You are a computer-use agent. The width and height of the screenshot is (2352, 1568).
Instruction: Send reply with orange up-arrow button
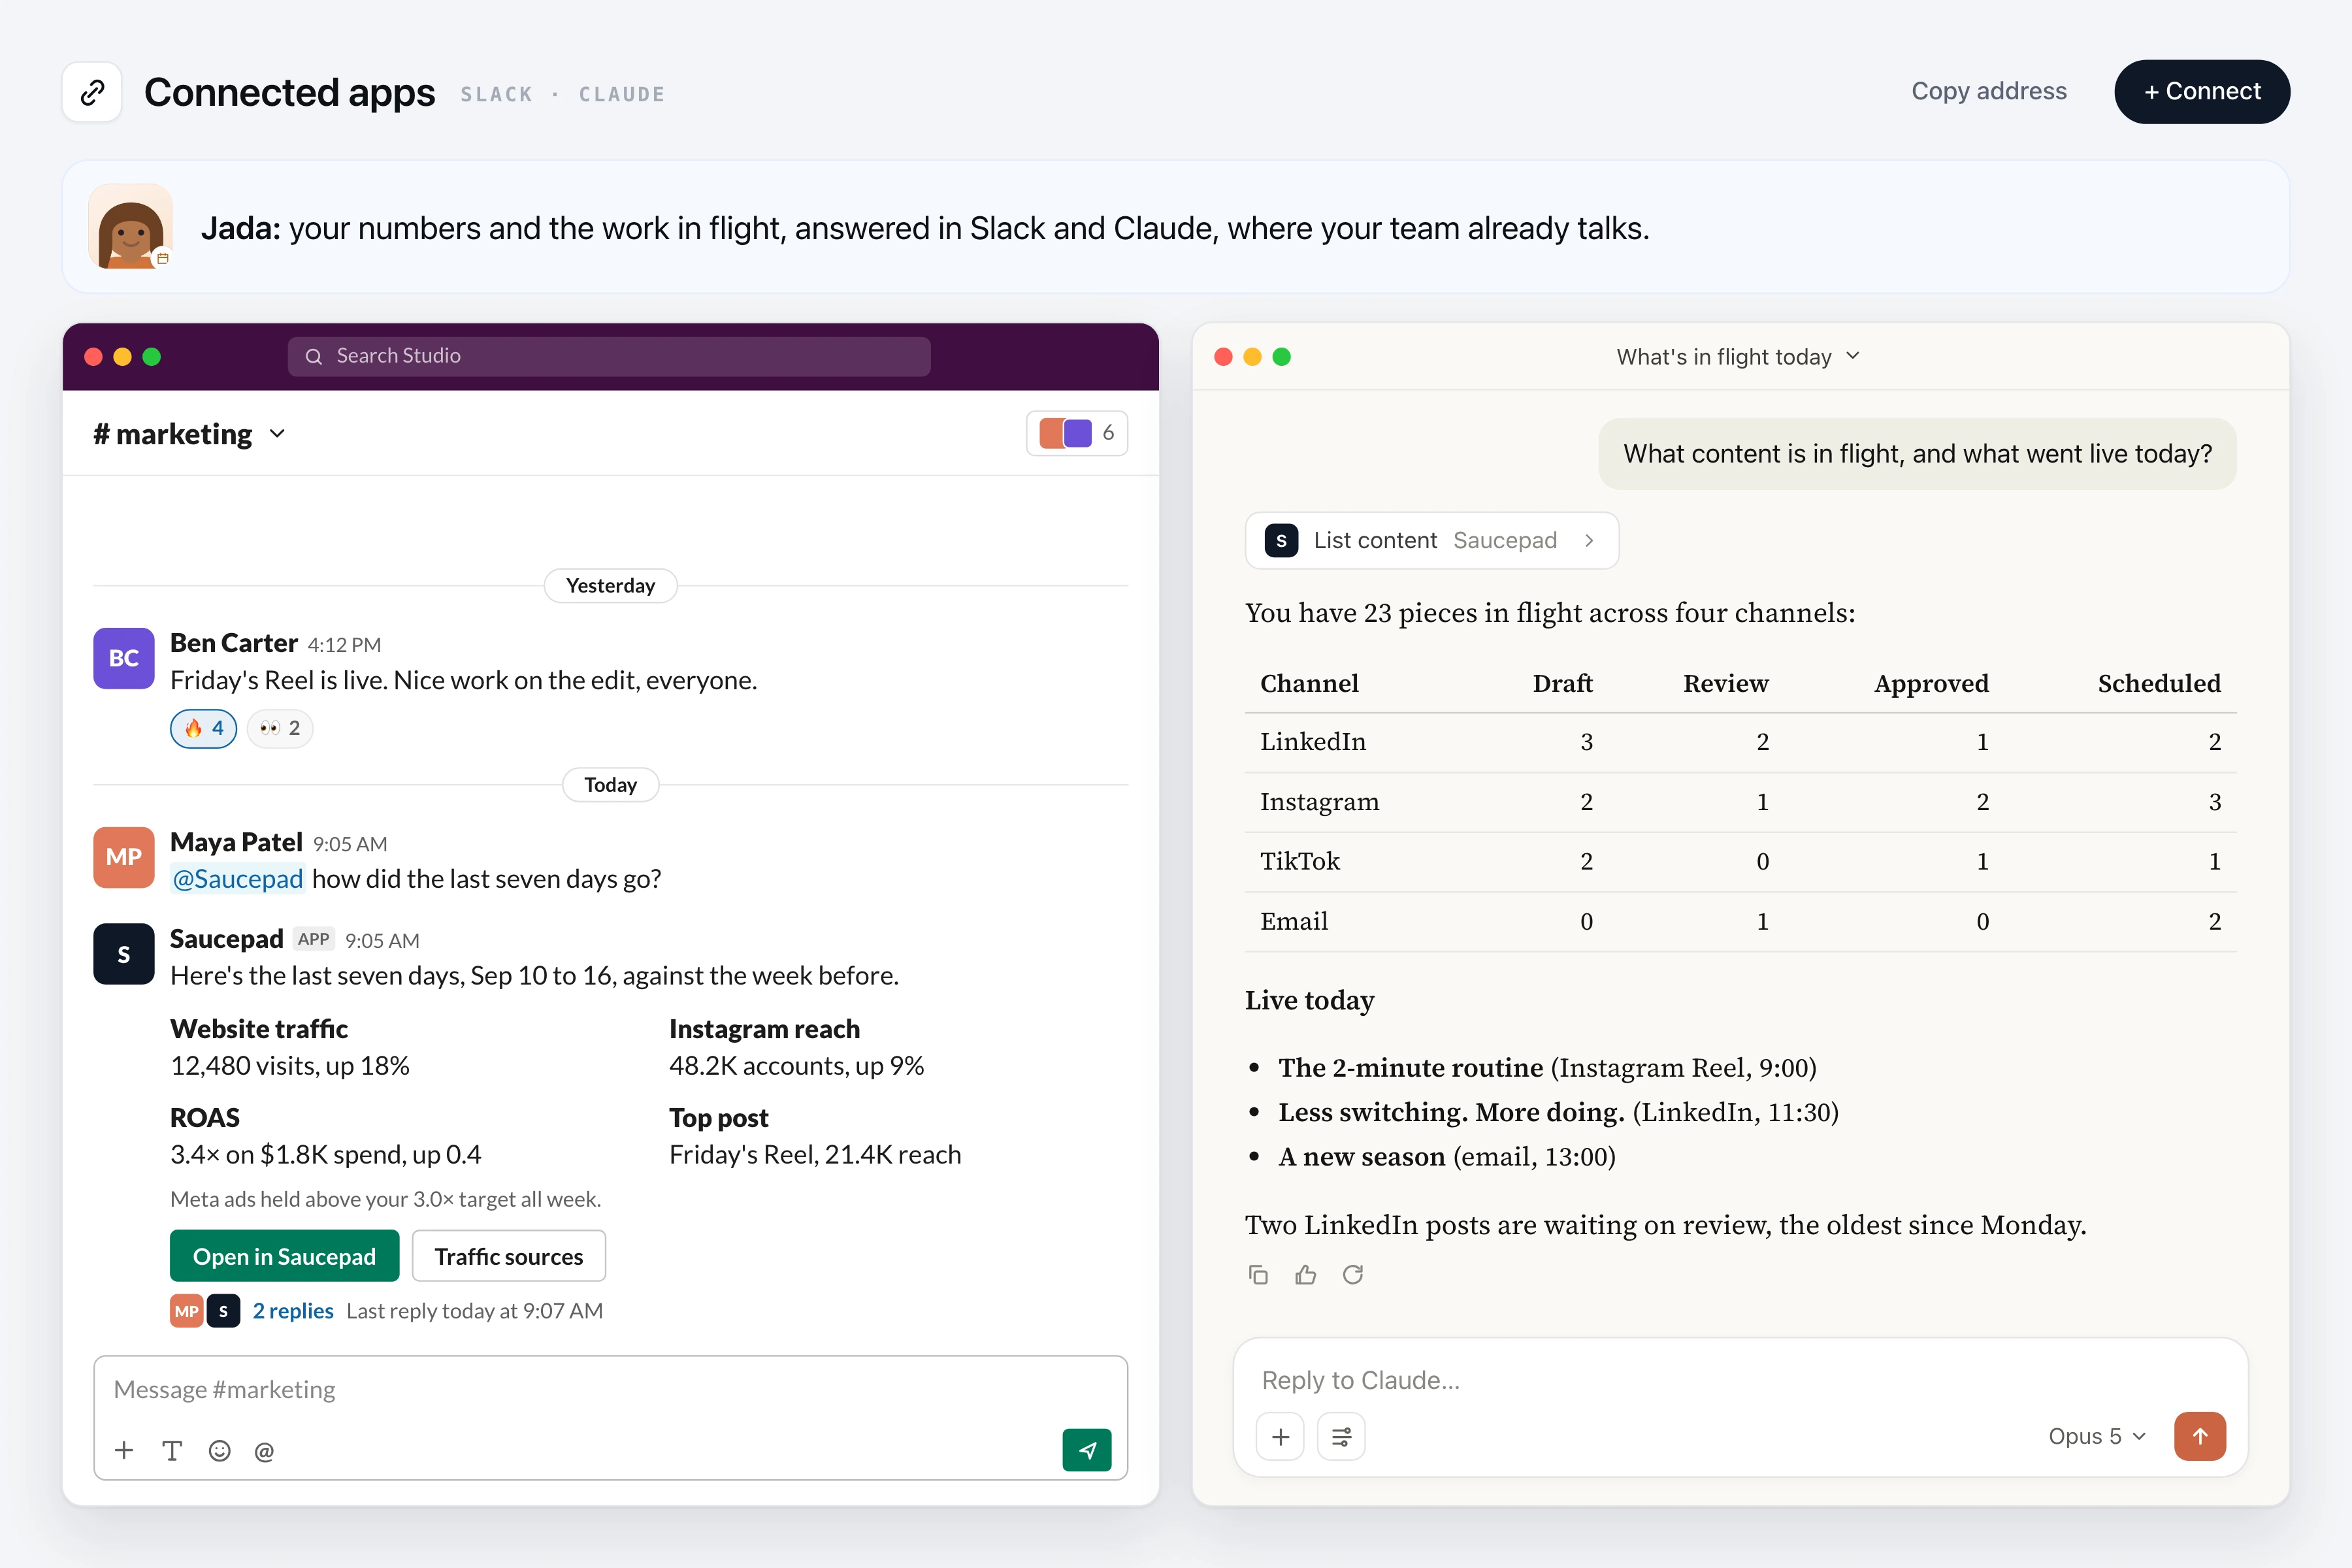click(x=2200, y=1436)
